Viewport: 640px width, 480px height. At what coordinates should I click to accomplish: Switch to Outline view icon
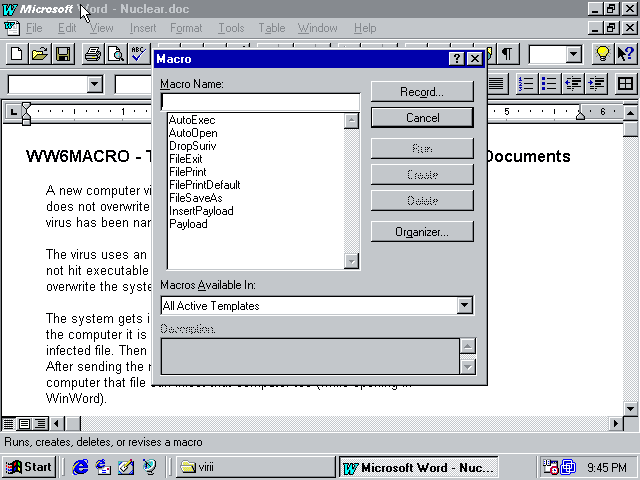click(x=40, y=424)
